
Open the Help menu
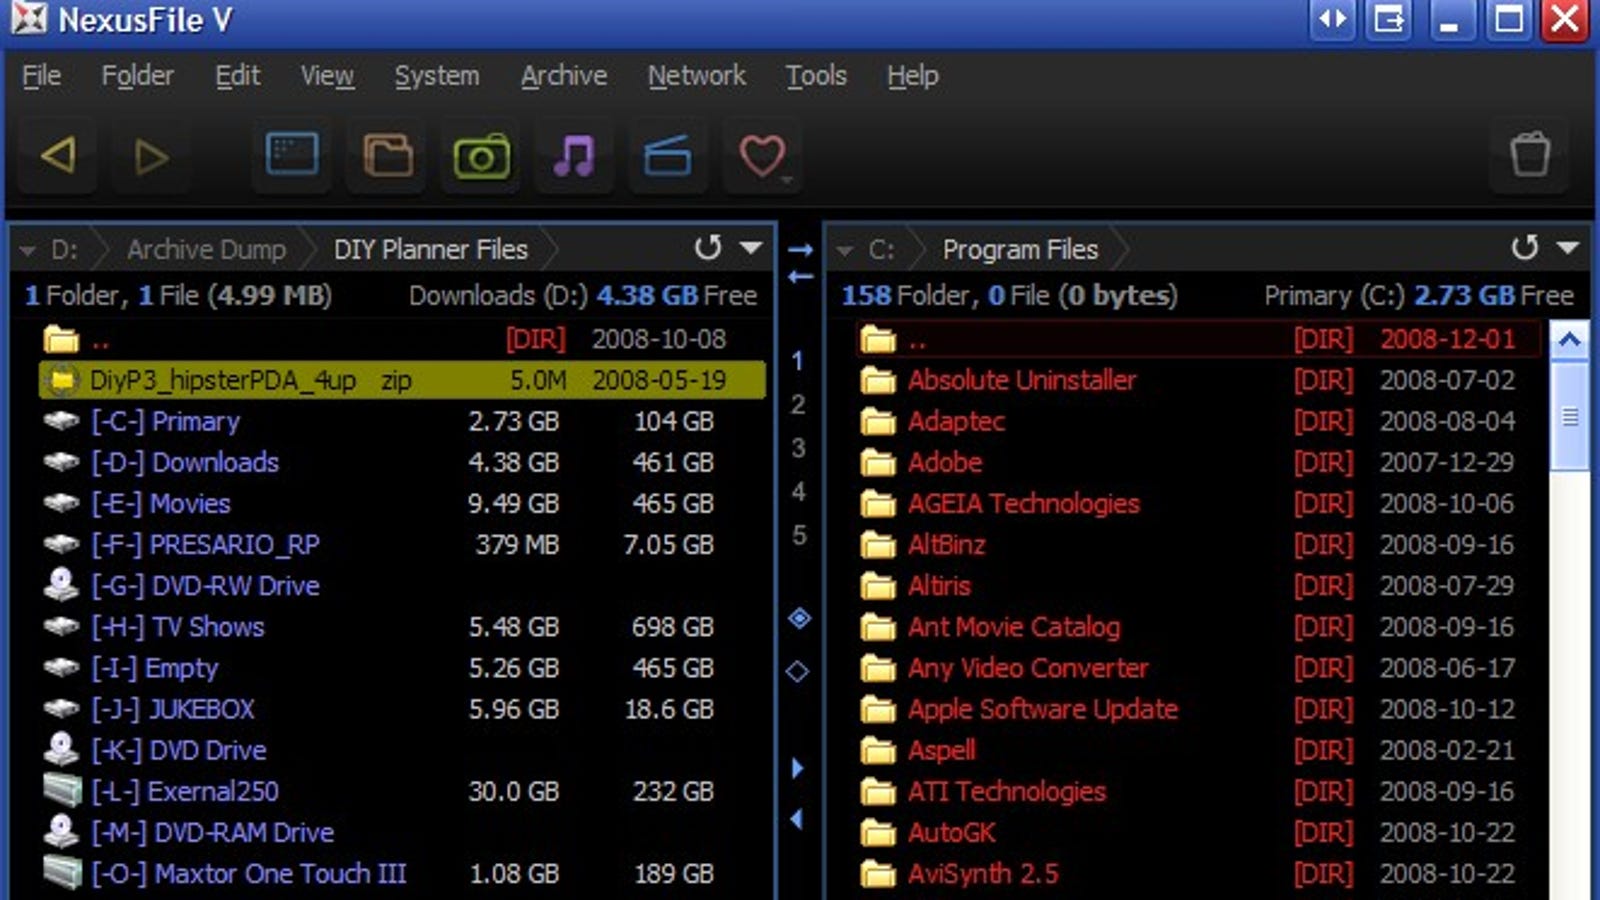click(x=912, y=76)
